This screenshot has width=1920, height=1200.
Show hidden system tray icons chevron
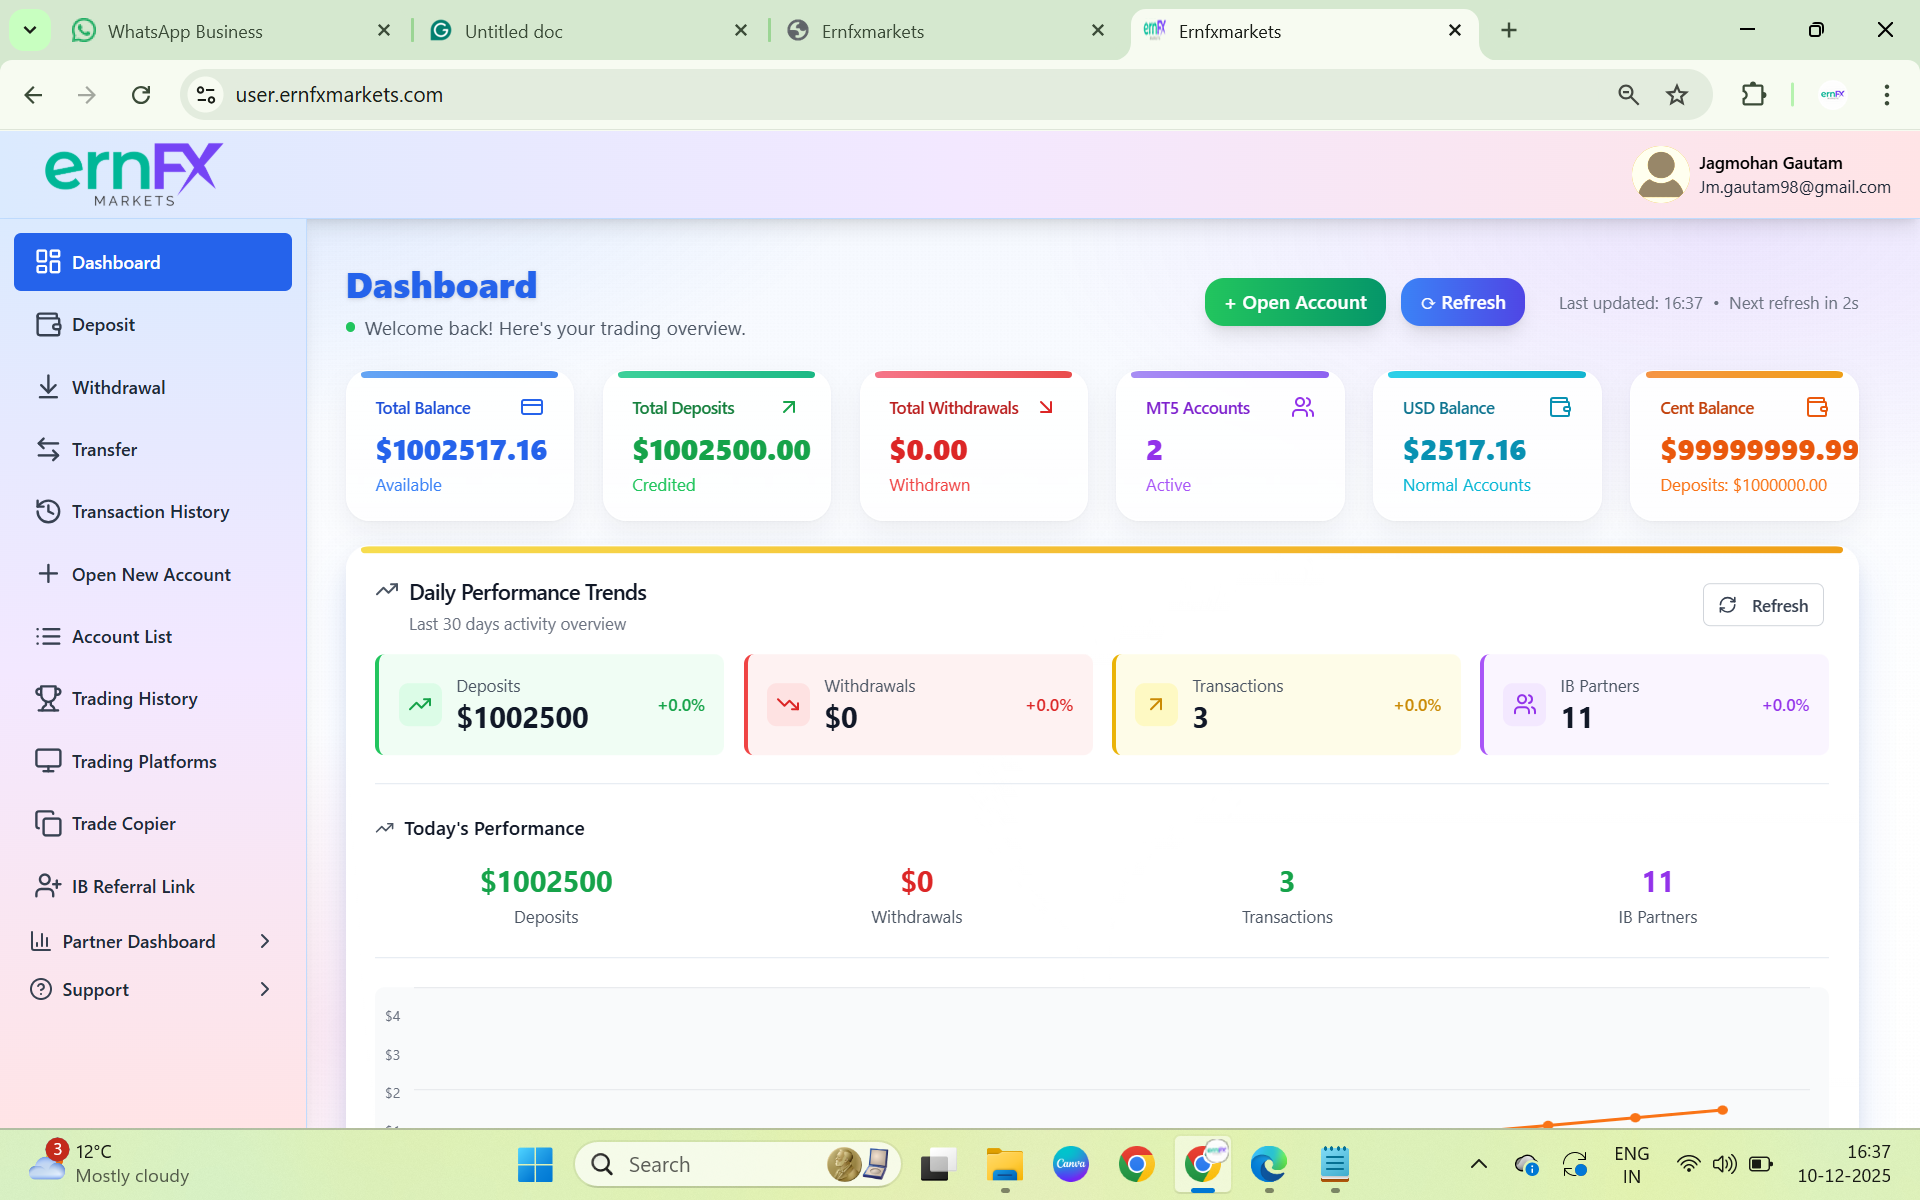[x=1478, y=1164]
